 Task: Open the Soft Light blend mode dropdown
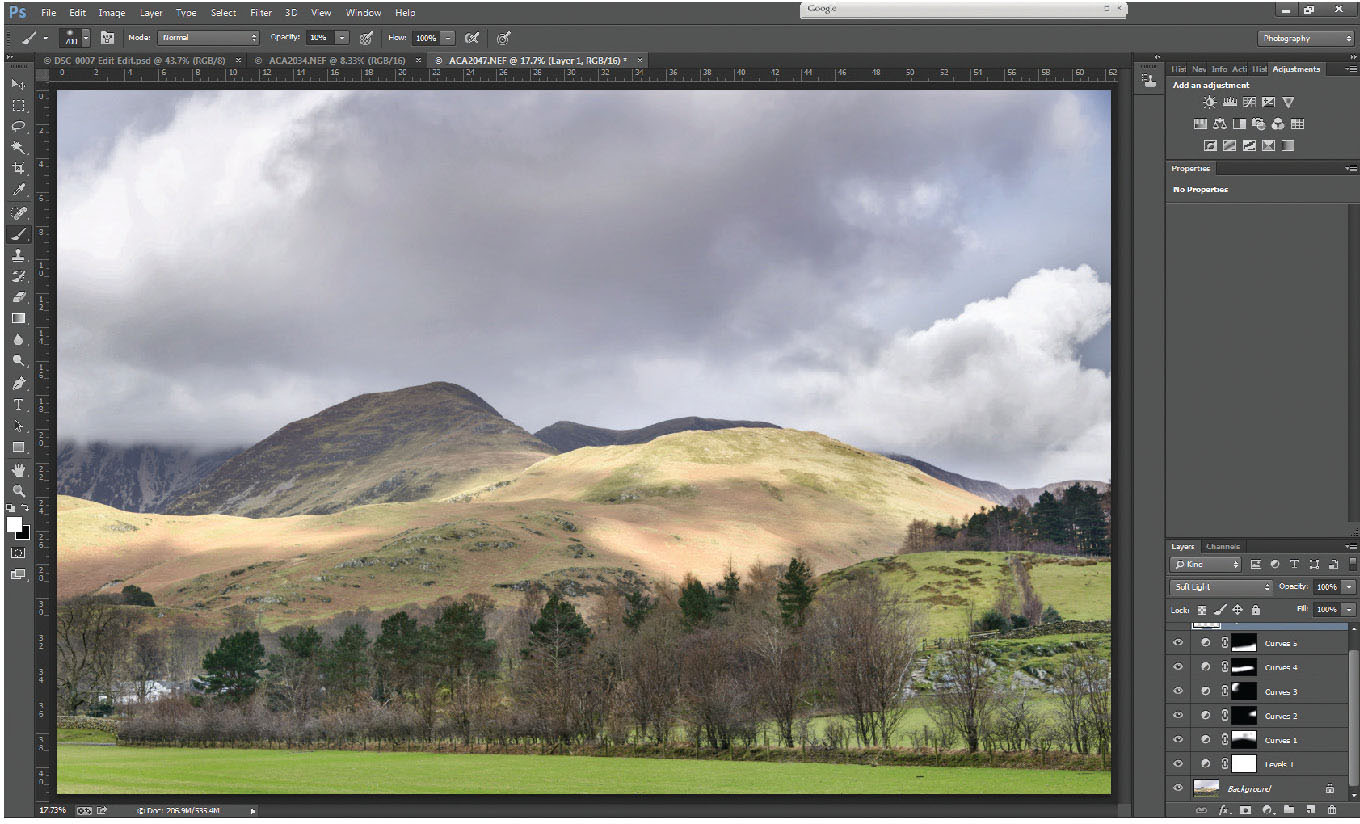click(1220, 587)
